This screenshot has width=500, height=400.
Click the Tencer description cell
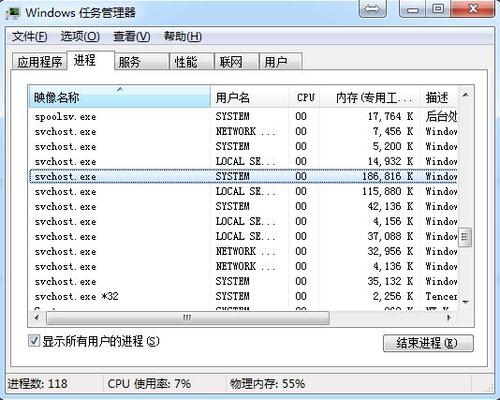click(x=441, y=296)
